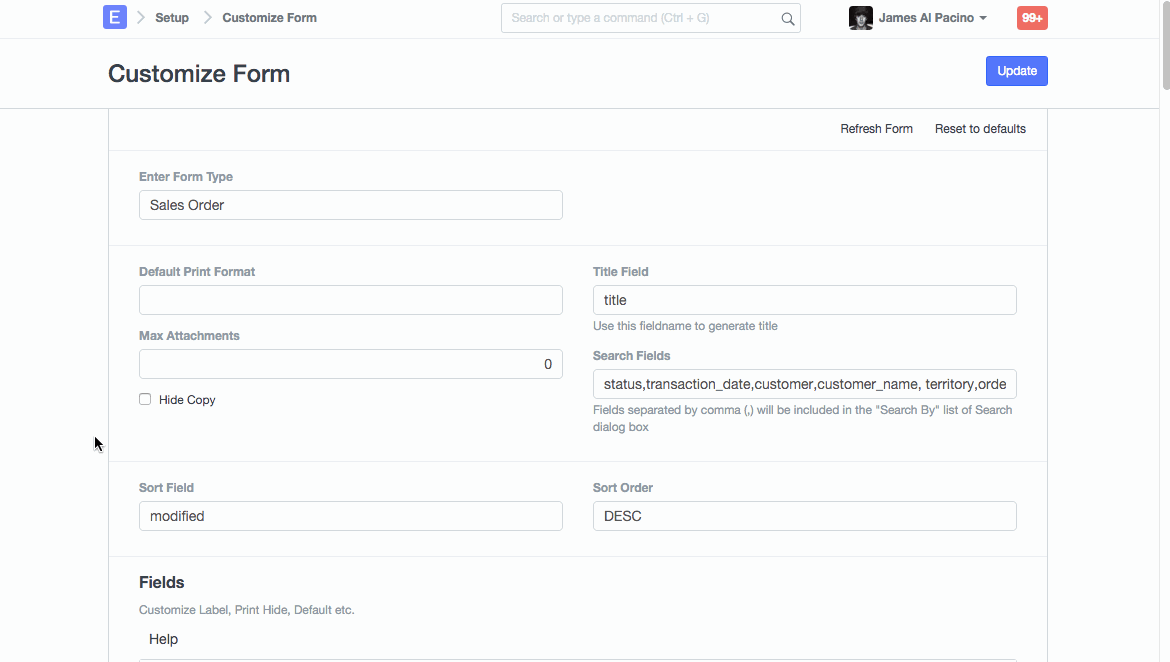Navigate to Setup breadcrumb
This screenshot has height=662, width=1170.
172,18
